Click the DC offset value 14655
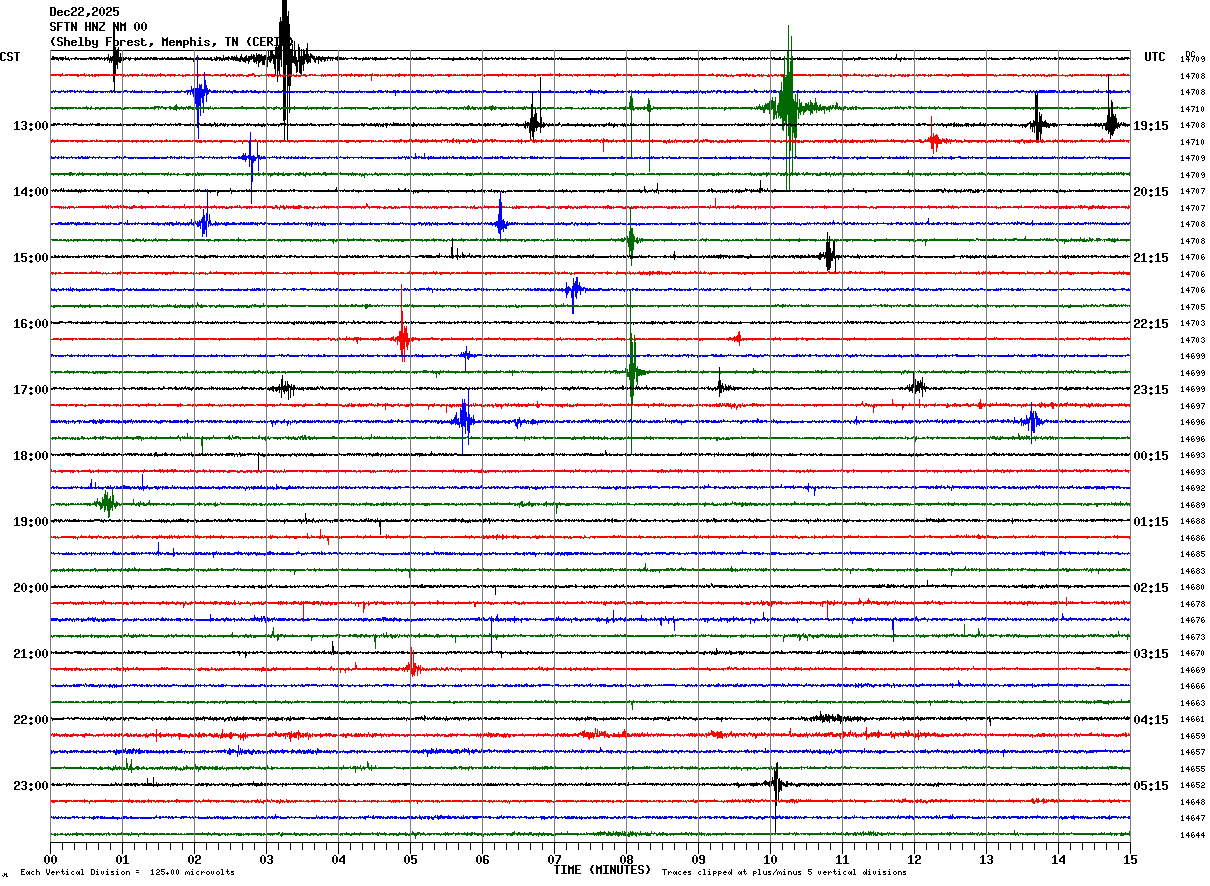 tap(1192, 769)
